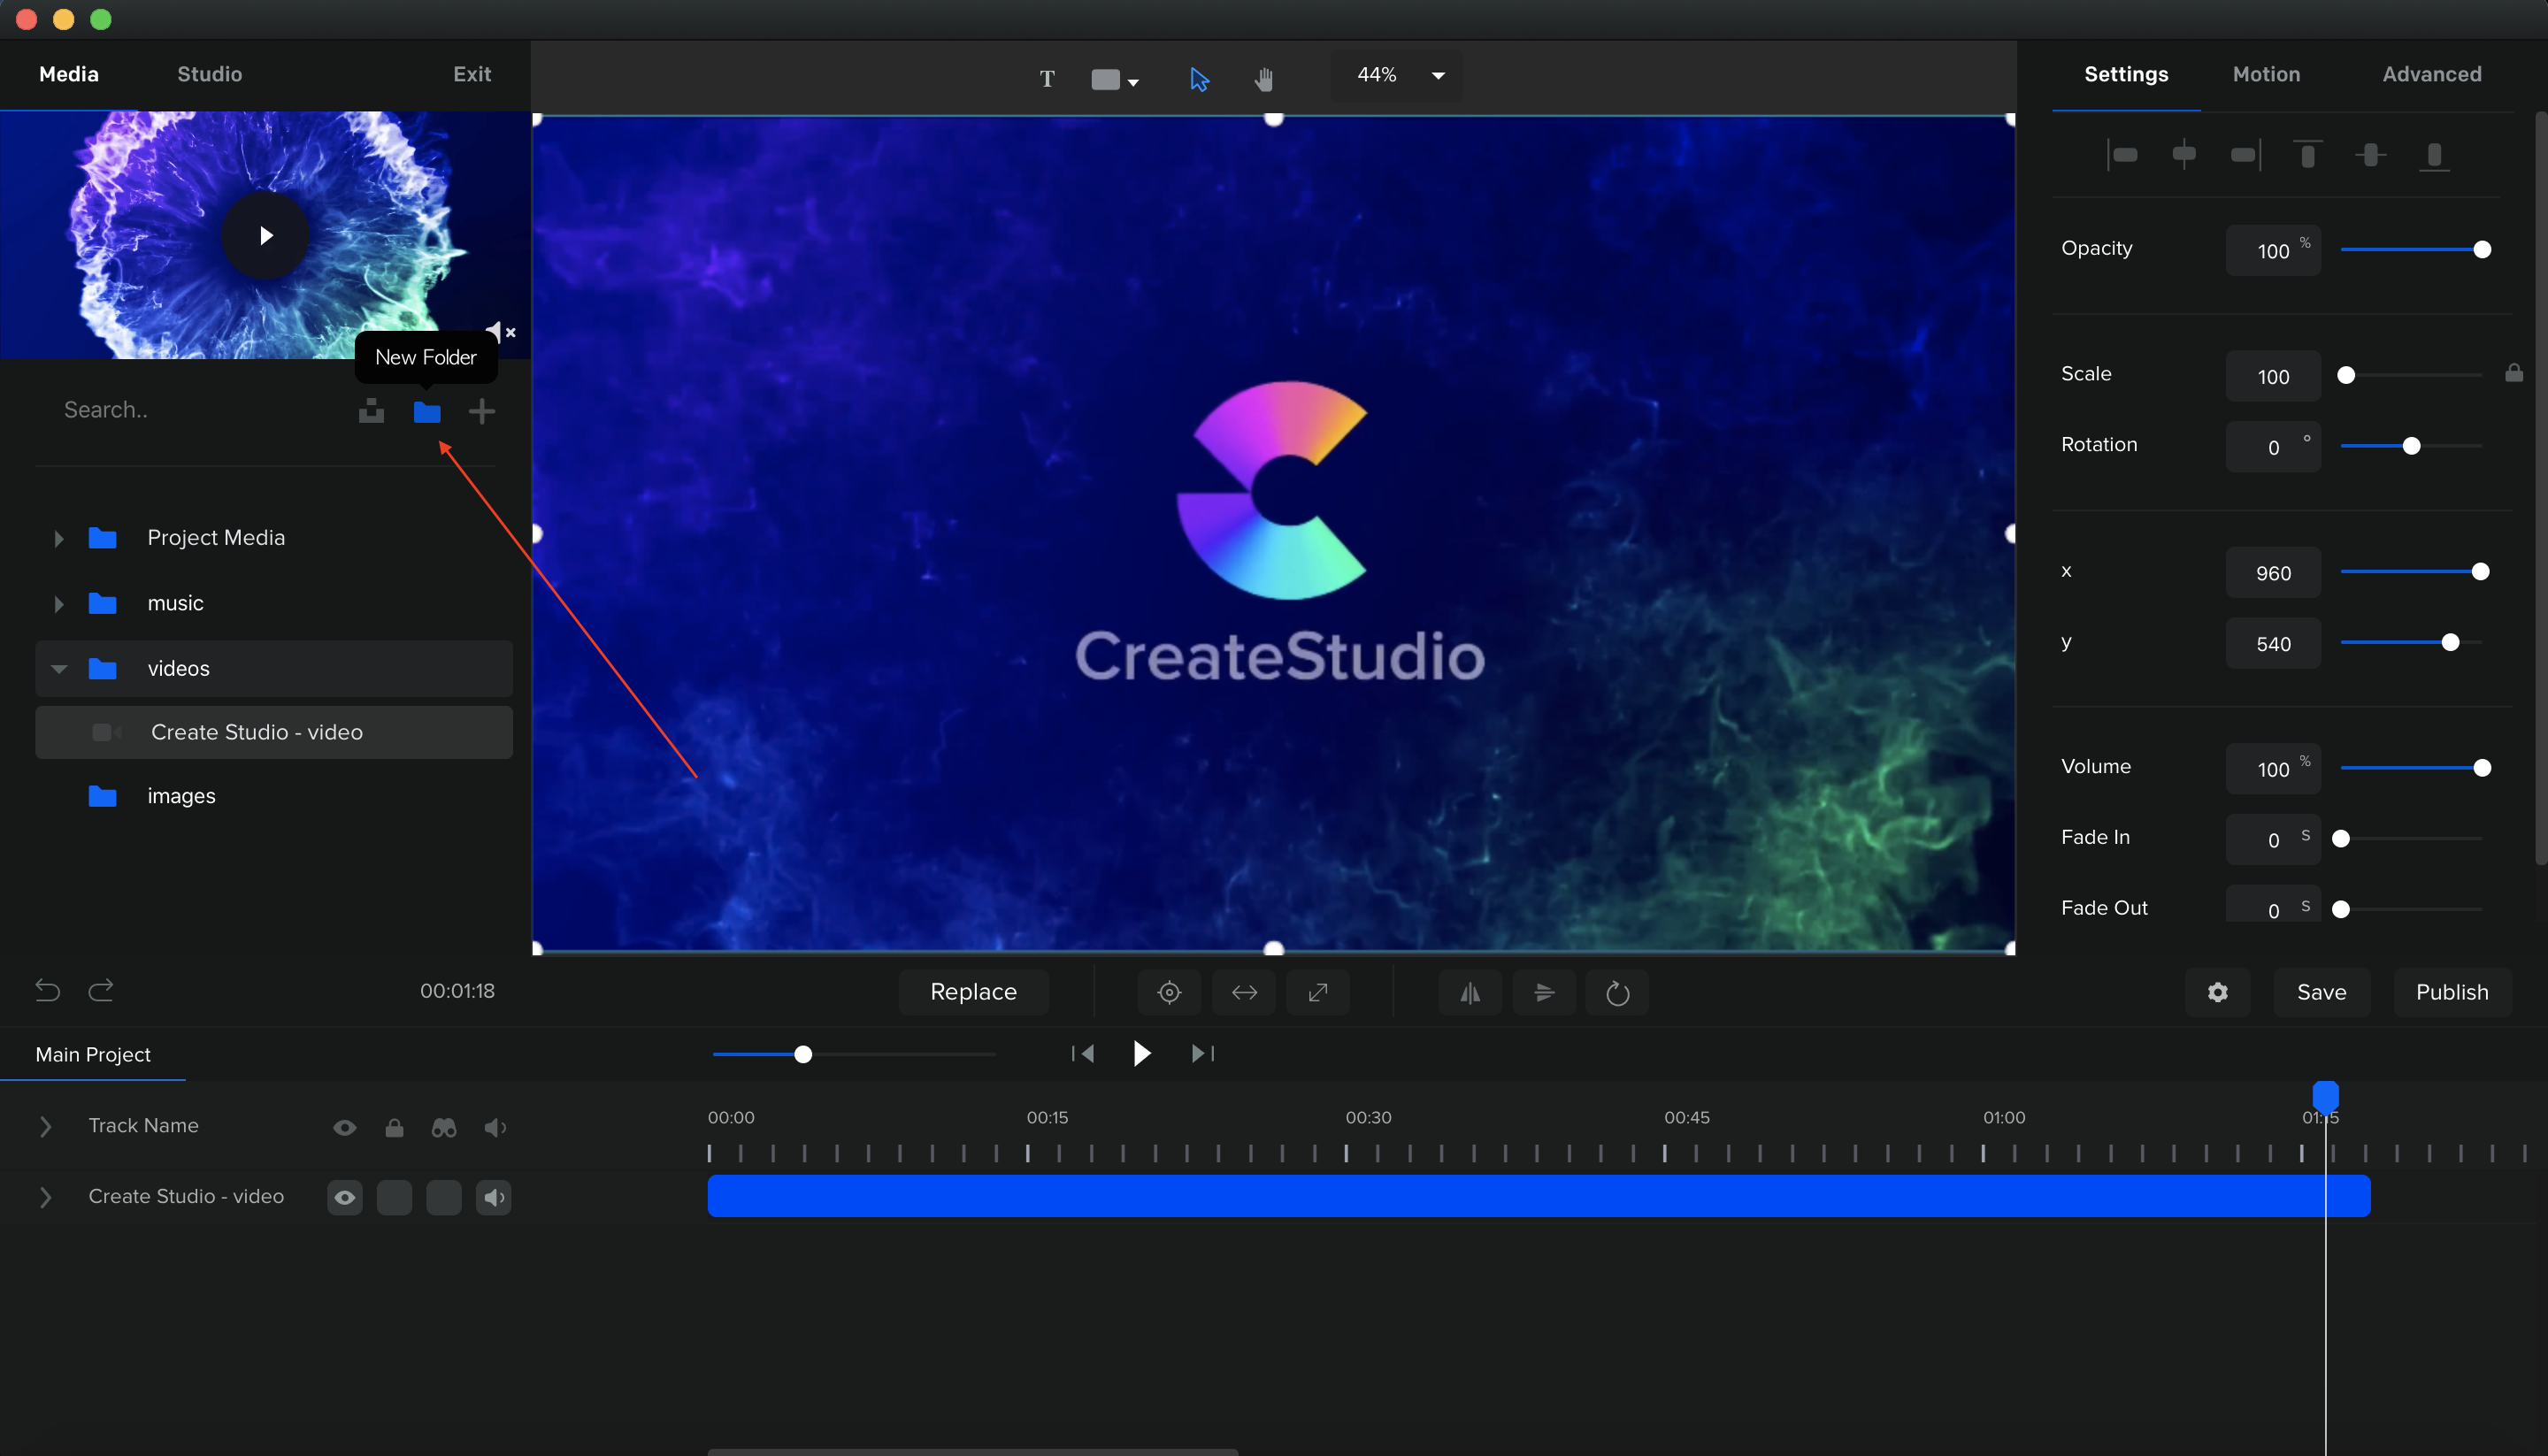Screen dimensions: 2548x1456
Task: Toggle mask on Create Studio - video track
Action: 444,1198
